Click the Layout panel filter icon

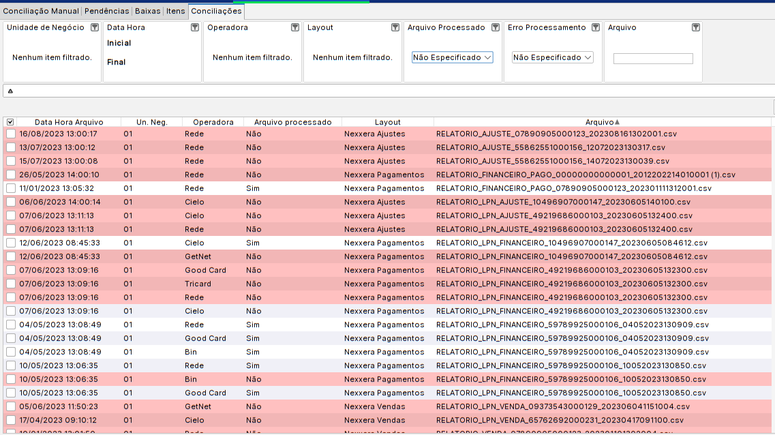[x=395, y=28]
